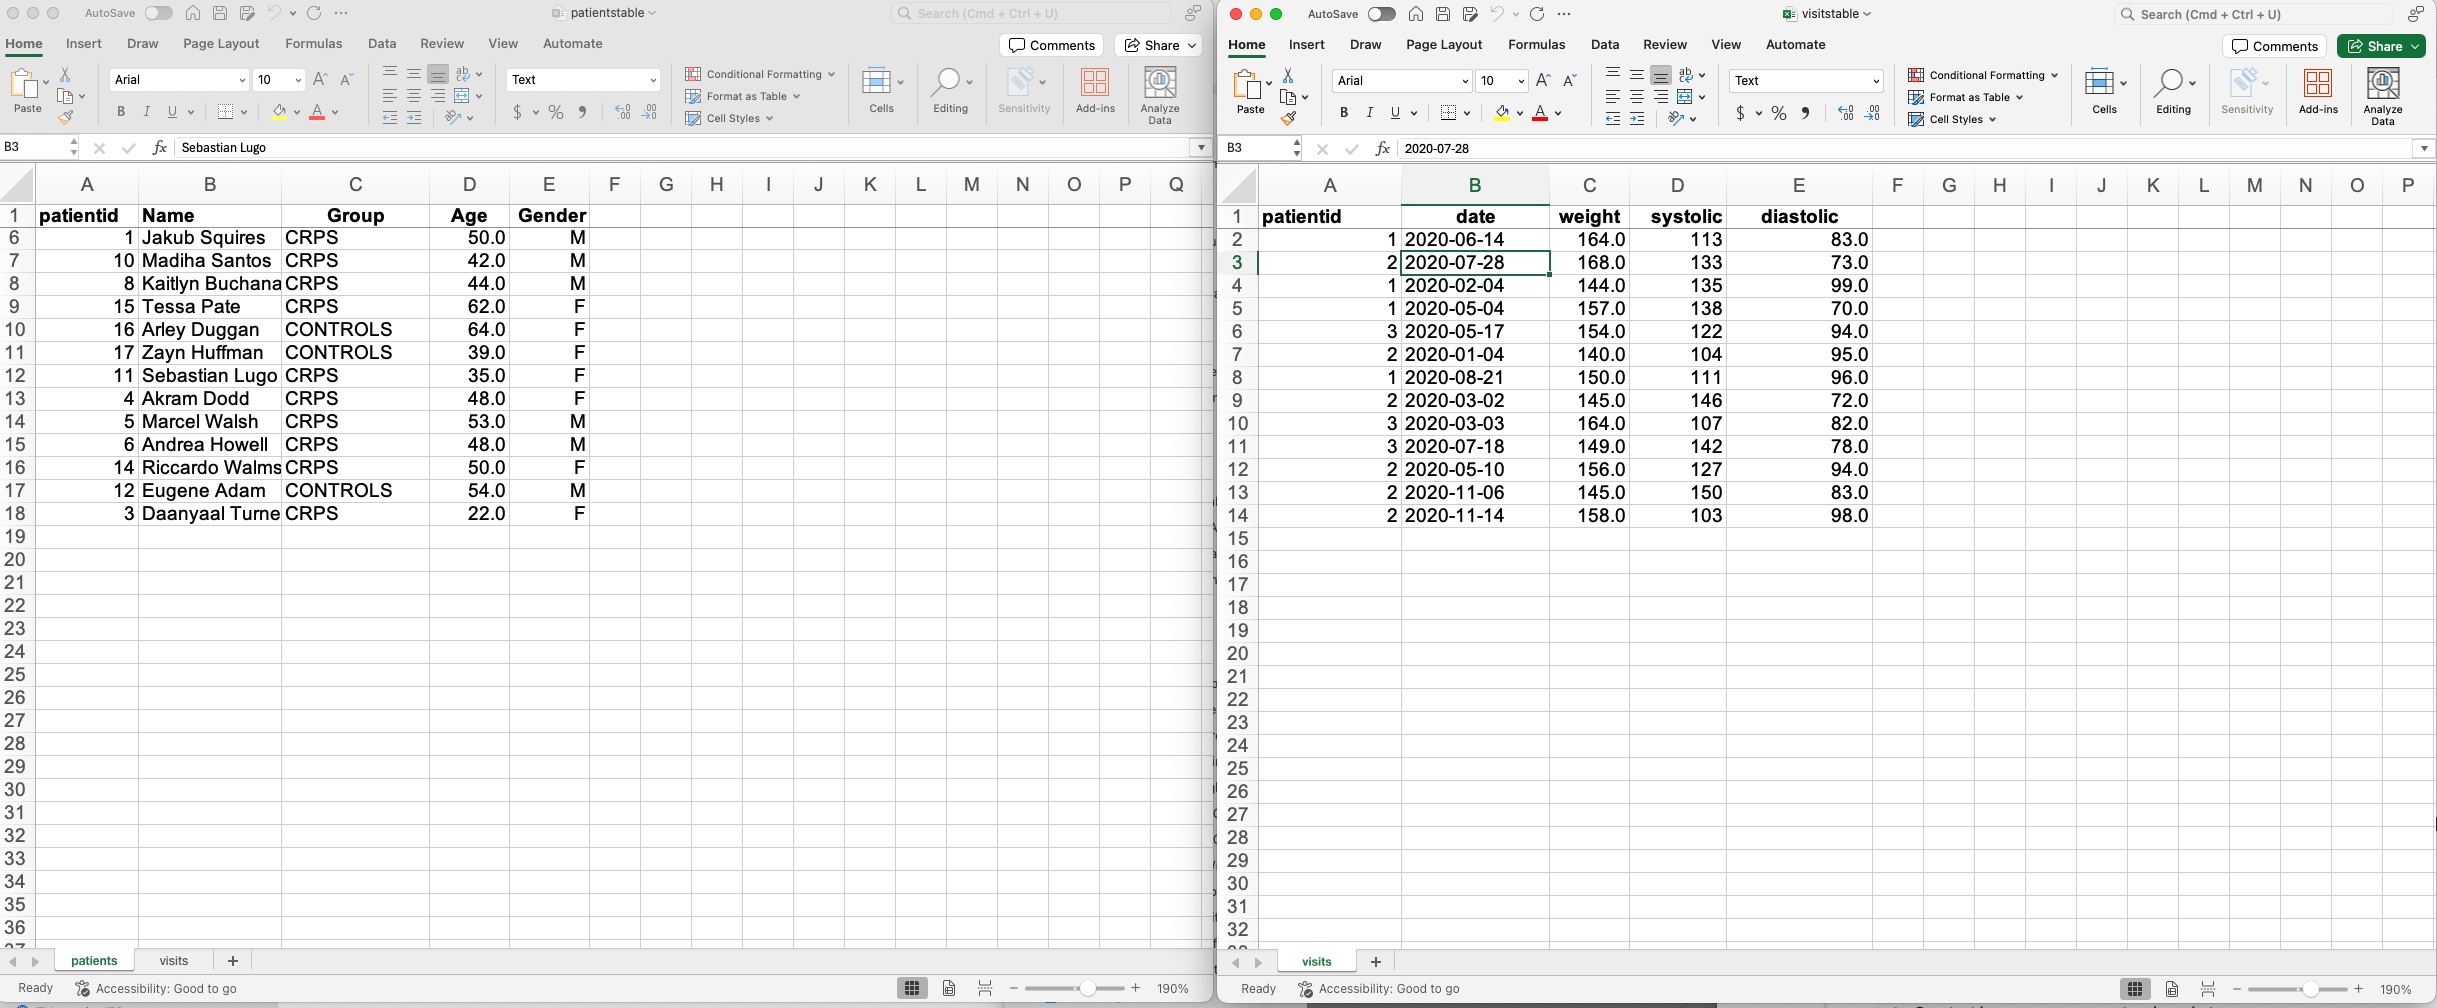Apply percent style to the weight column

point(1779,114)
